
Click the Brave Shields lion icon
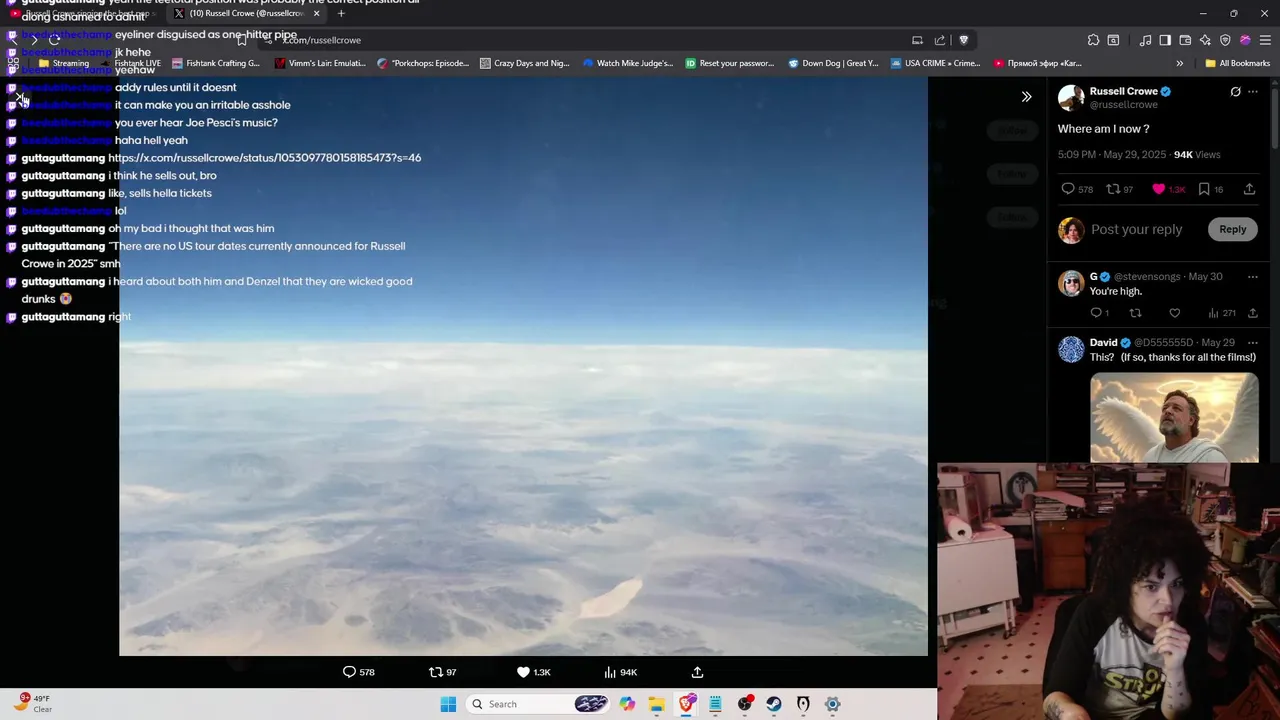click(x=963, y=40)
